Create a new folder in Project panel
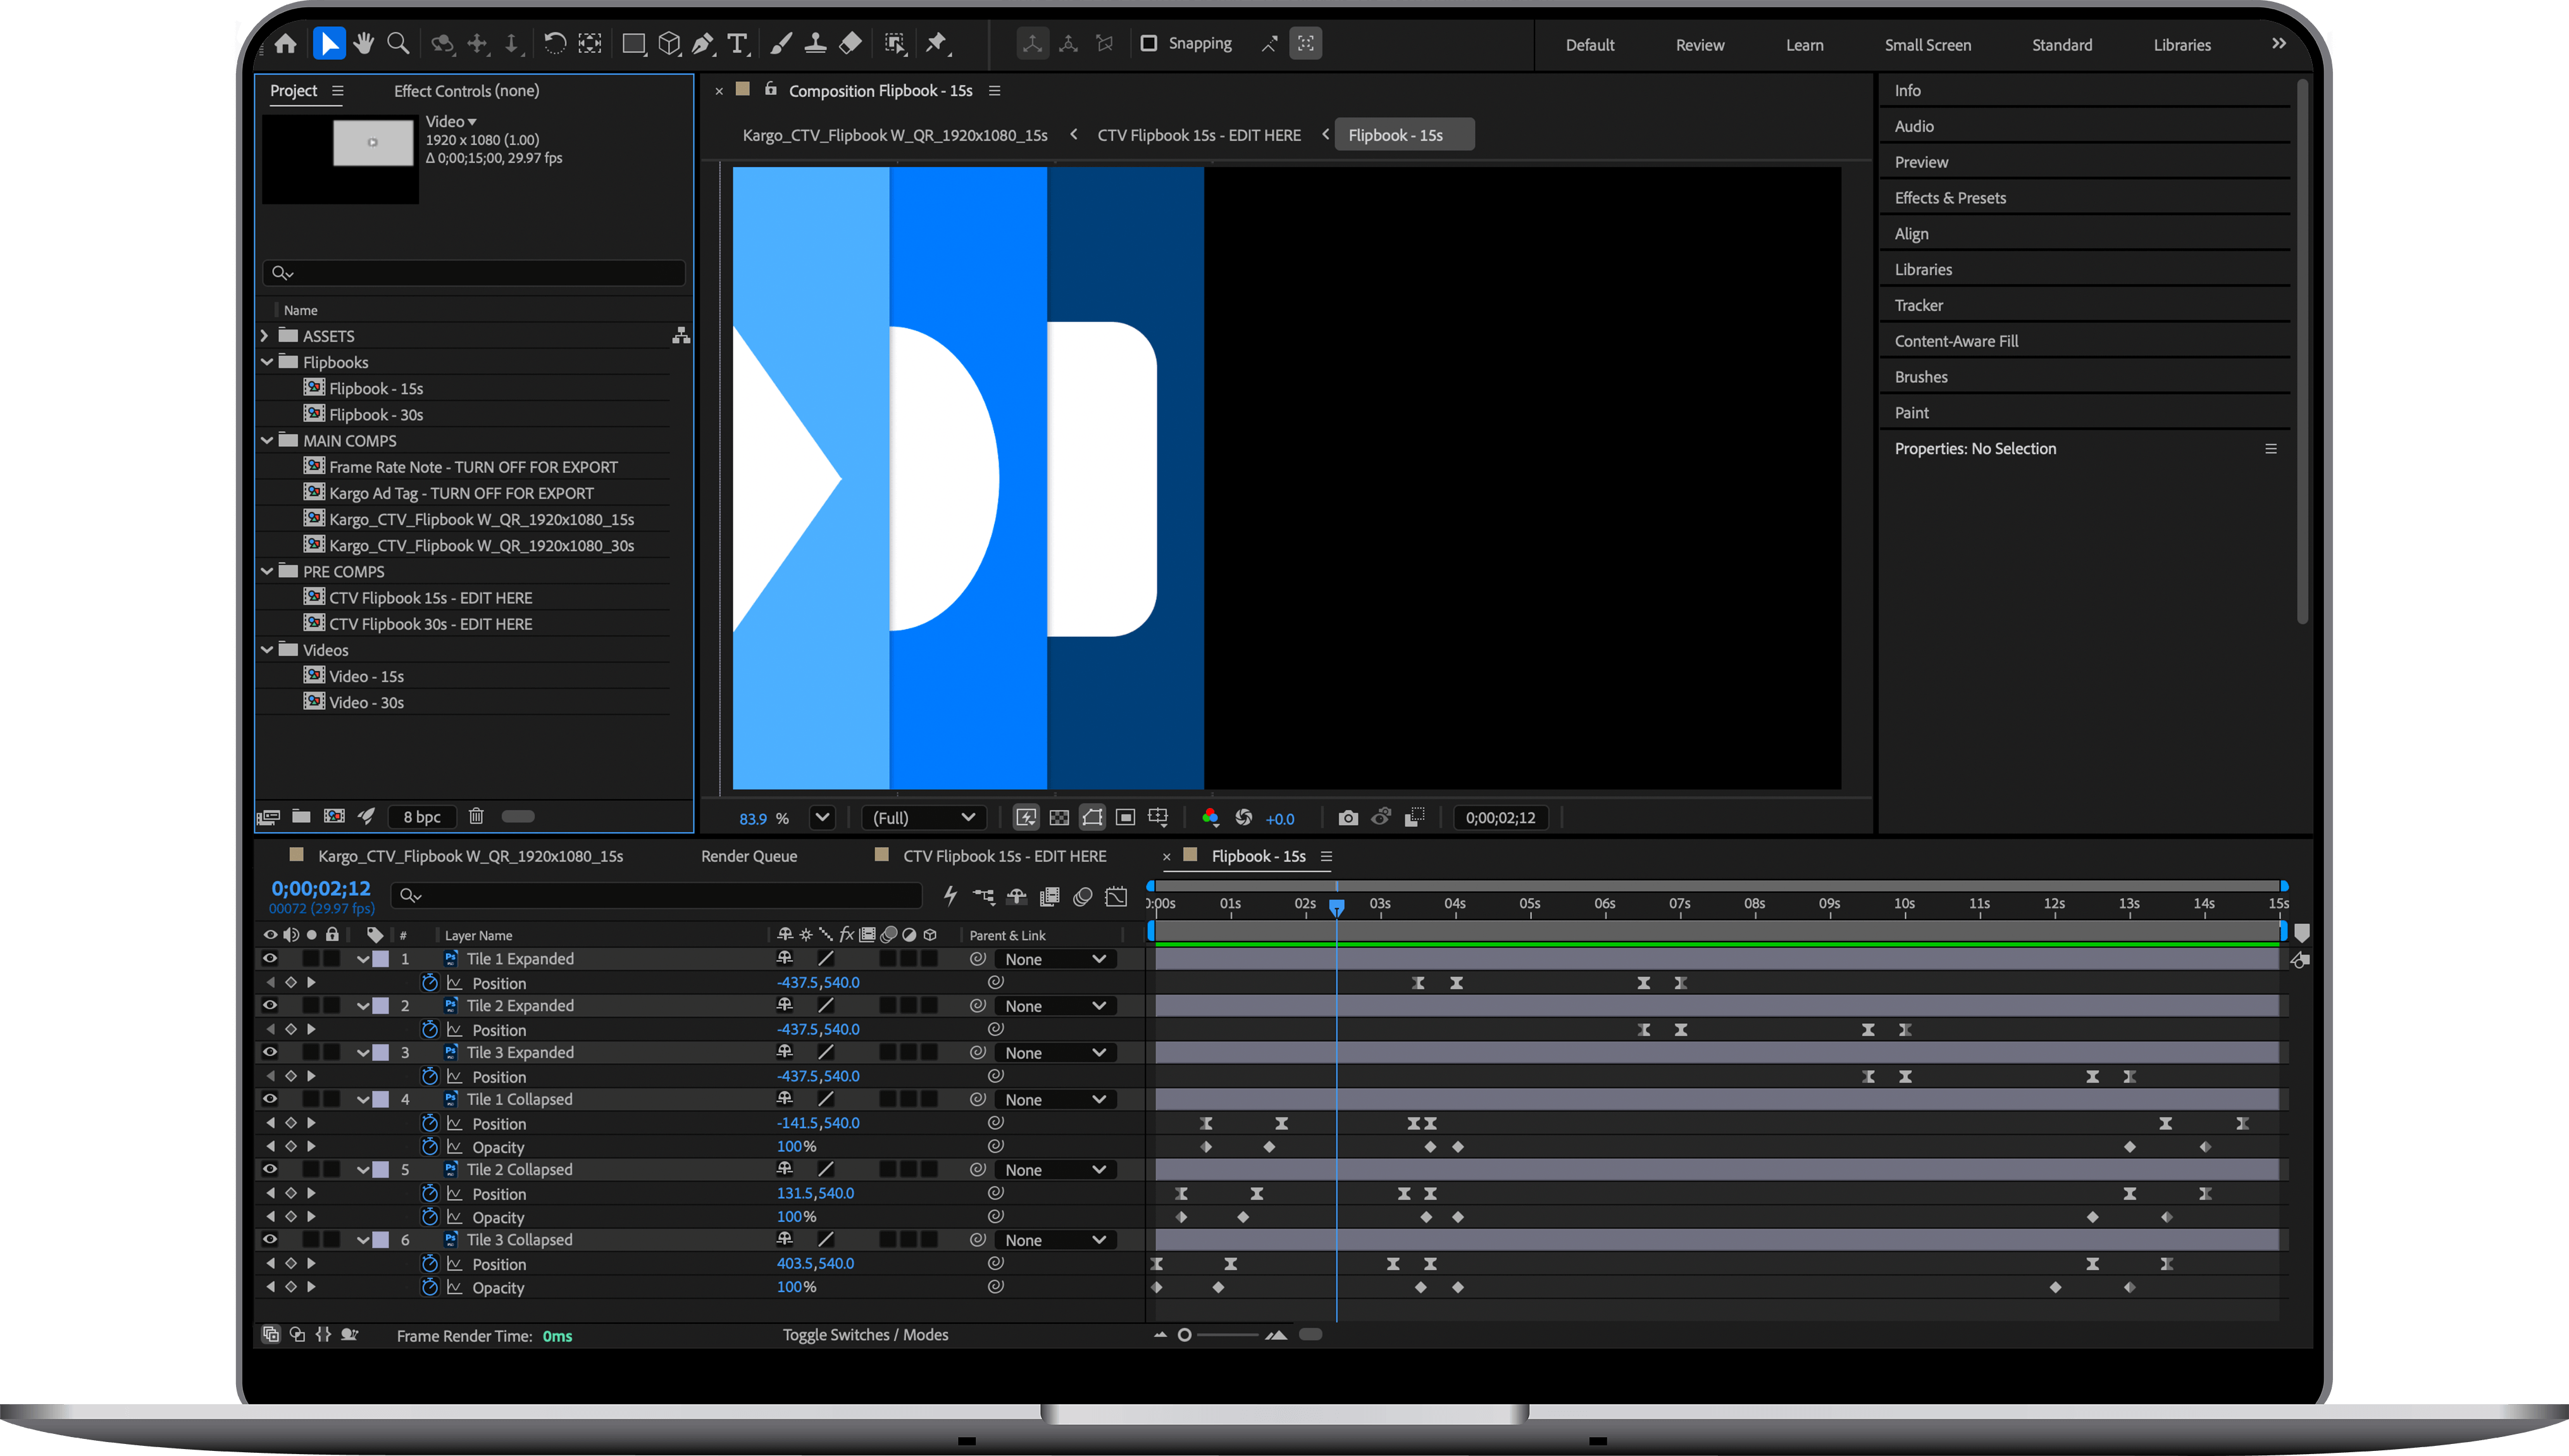2569x1456 pixels. pos(301,816)
